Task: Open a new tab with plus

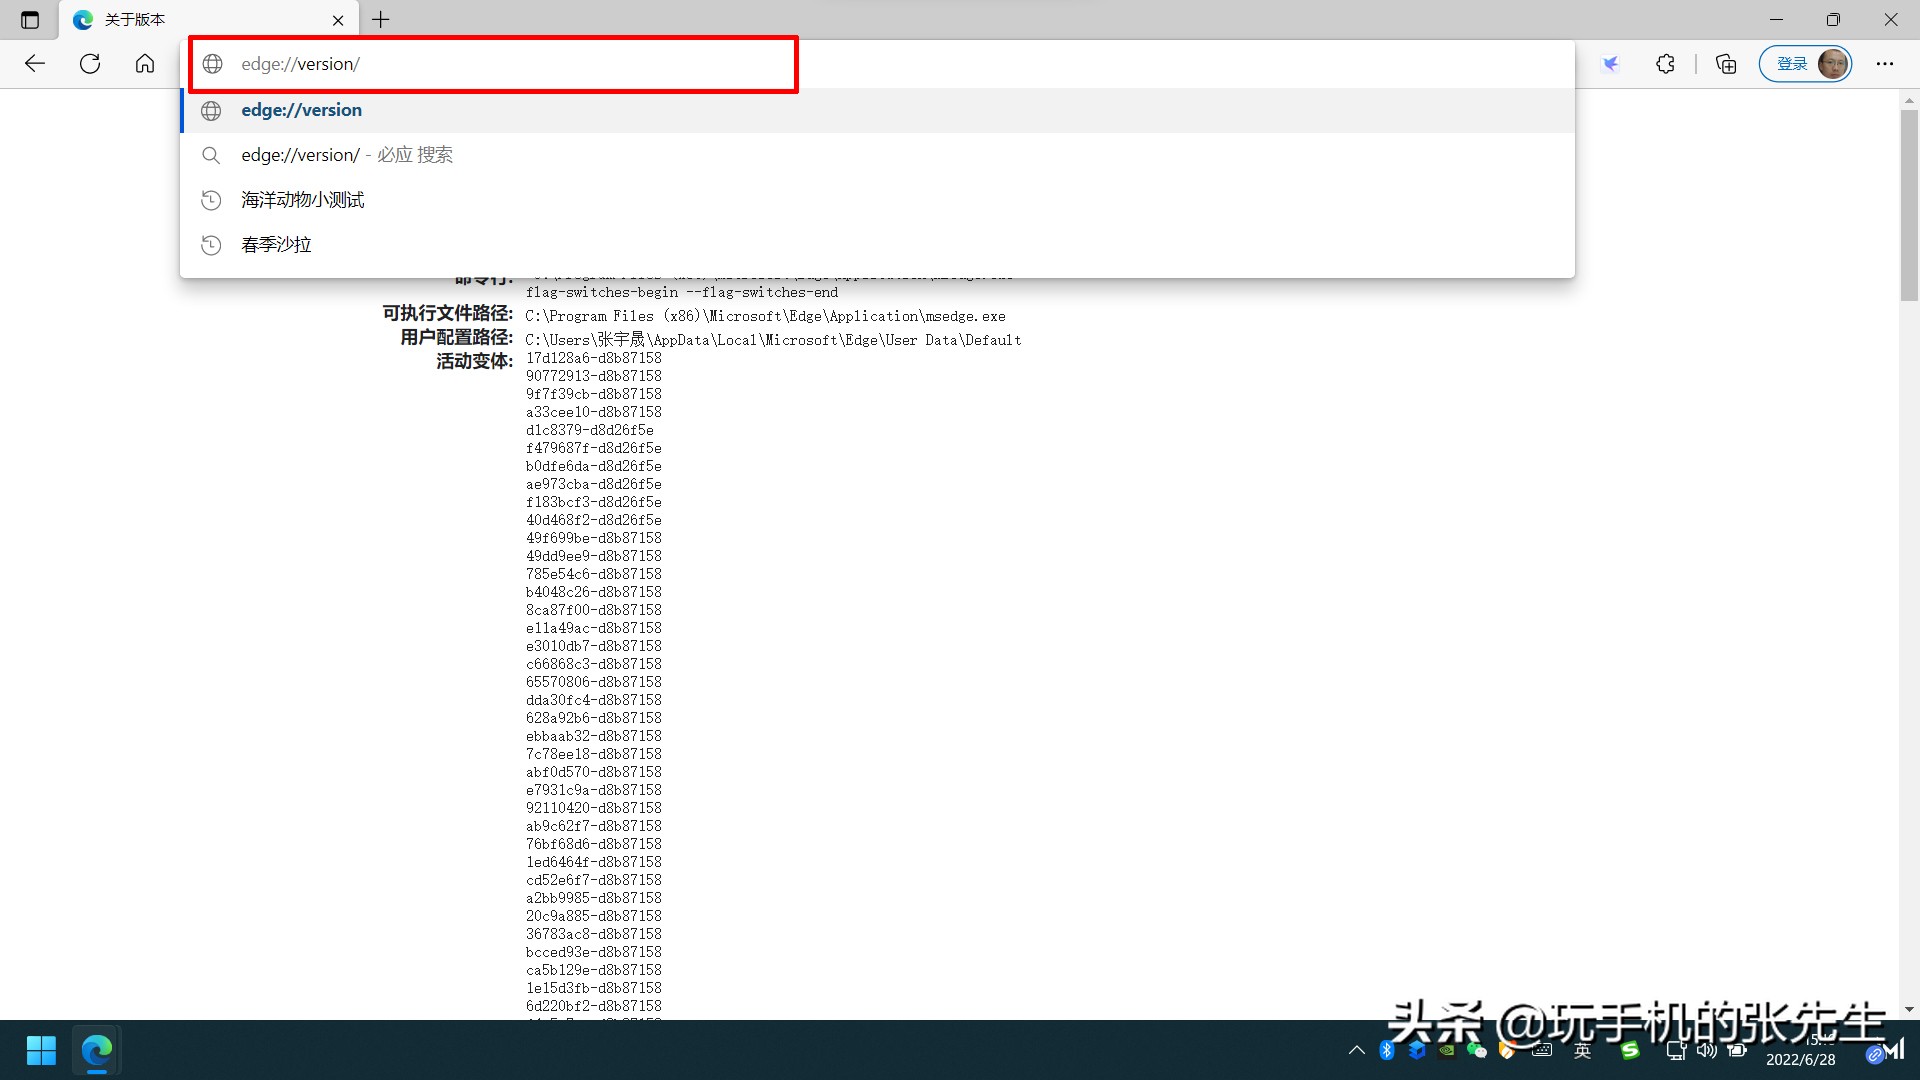Action: (381, 19)
